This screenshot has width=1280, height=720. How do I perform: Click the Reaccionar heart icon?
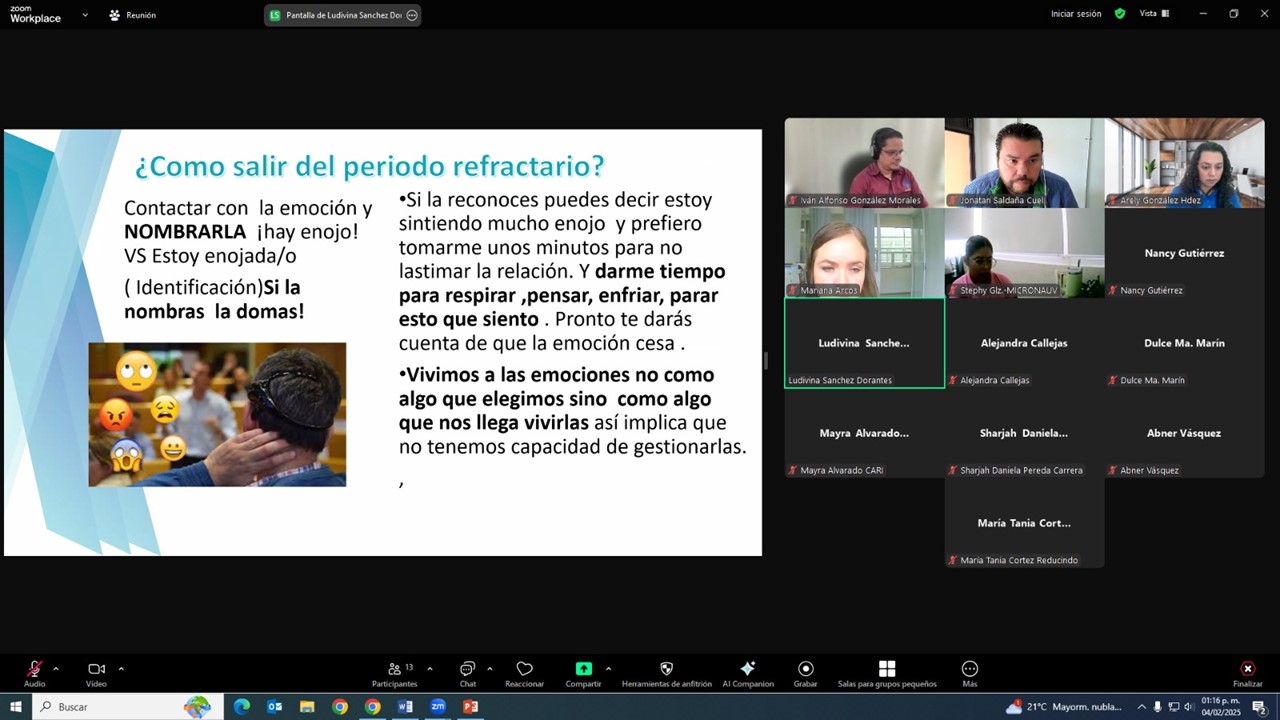click(524, 669)
